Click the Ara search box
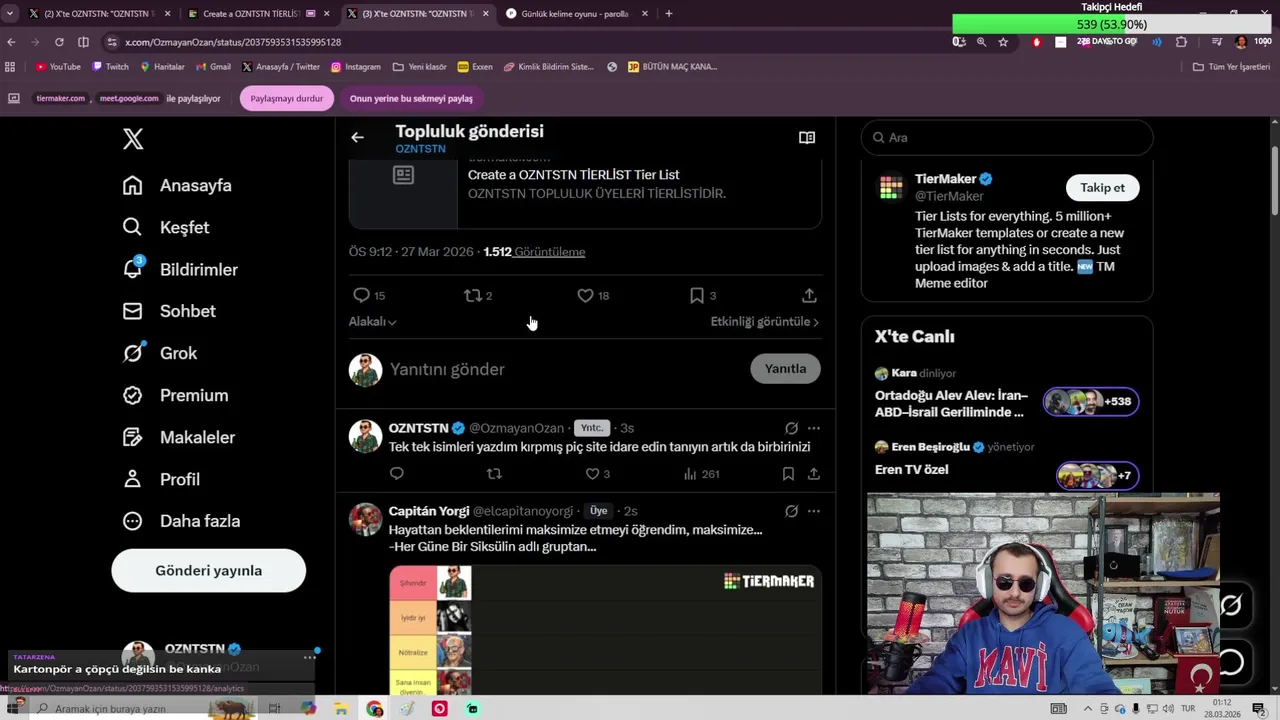 pos(1007,137)
